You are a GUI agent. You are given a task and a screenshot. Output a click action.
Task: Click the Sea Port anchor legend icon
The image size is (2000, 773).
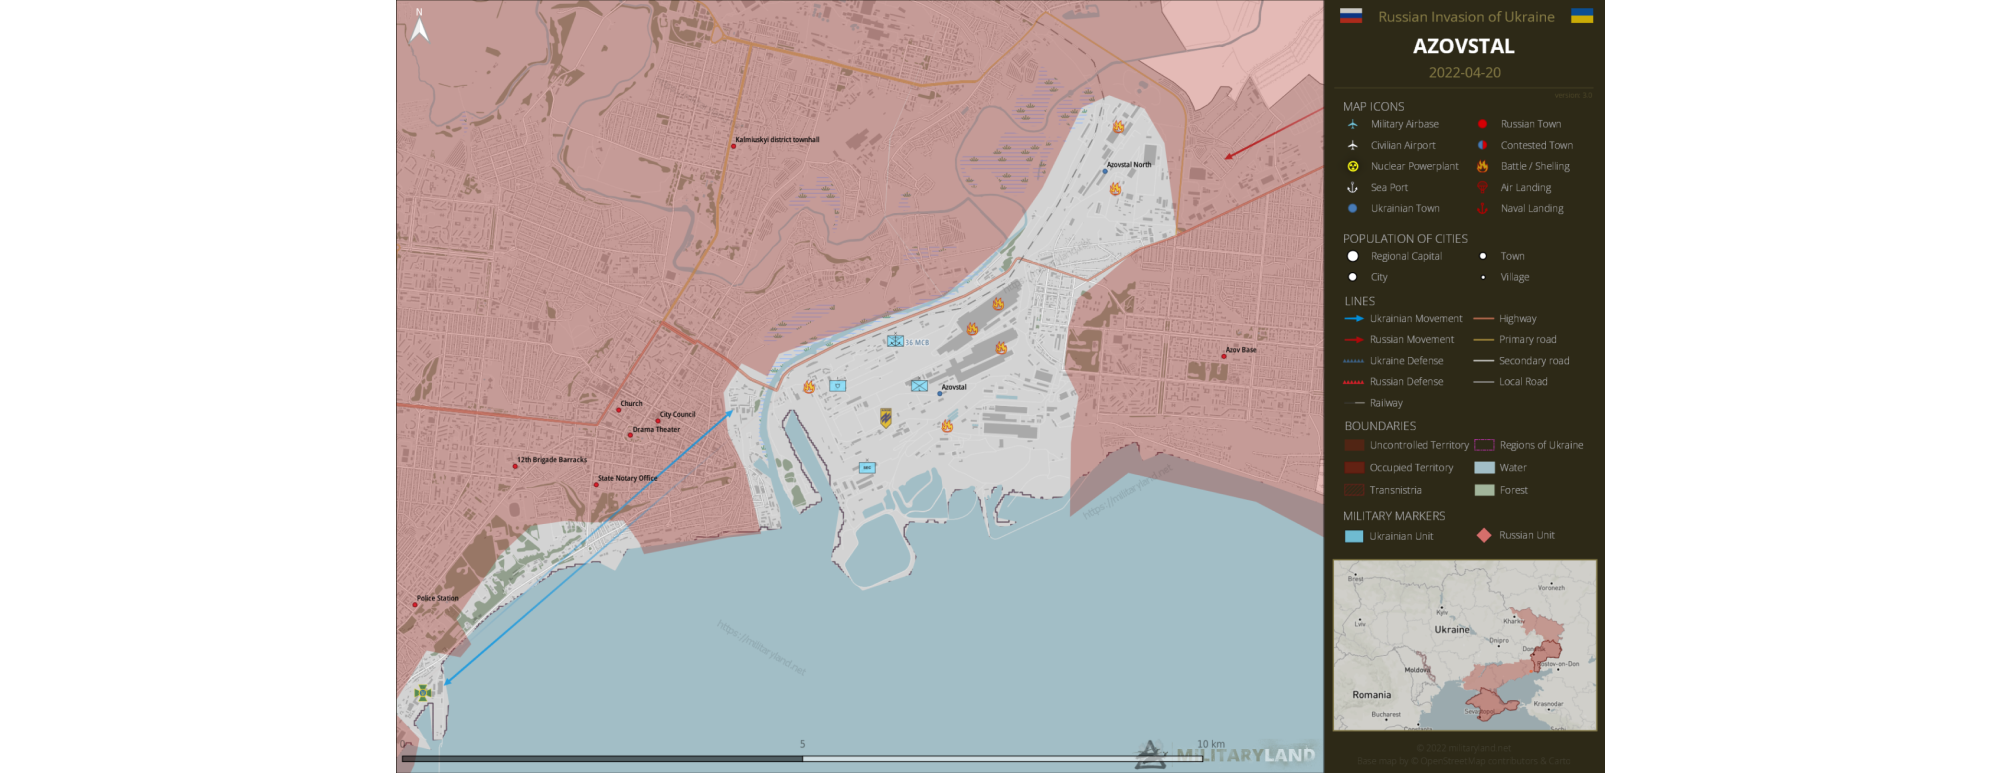coord(1353,187)
